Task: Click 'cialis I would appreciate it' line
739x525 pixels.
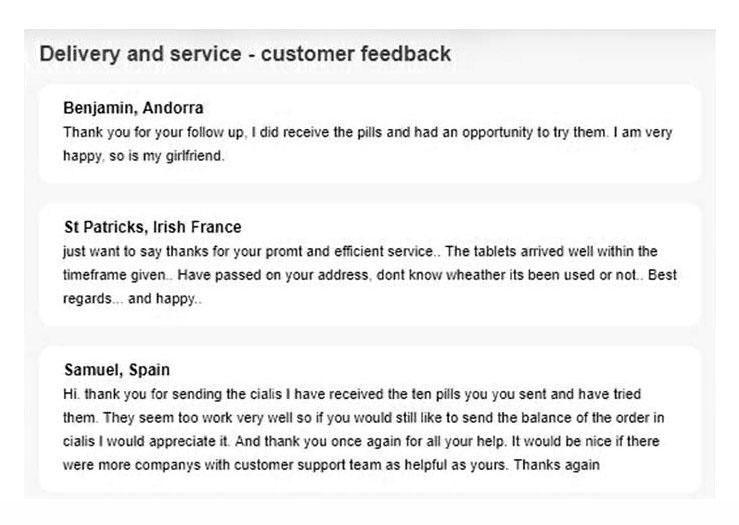Action: [361, 442]
